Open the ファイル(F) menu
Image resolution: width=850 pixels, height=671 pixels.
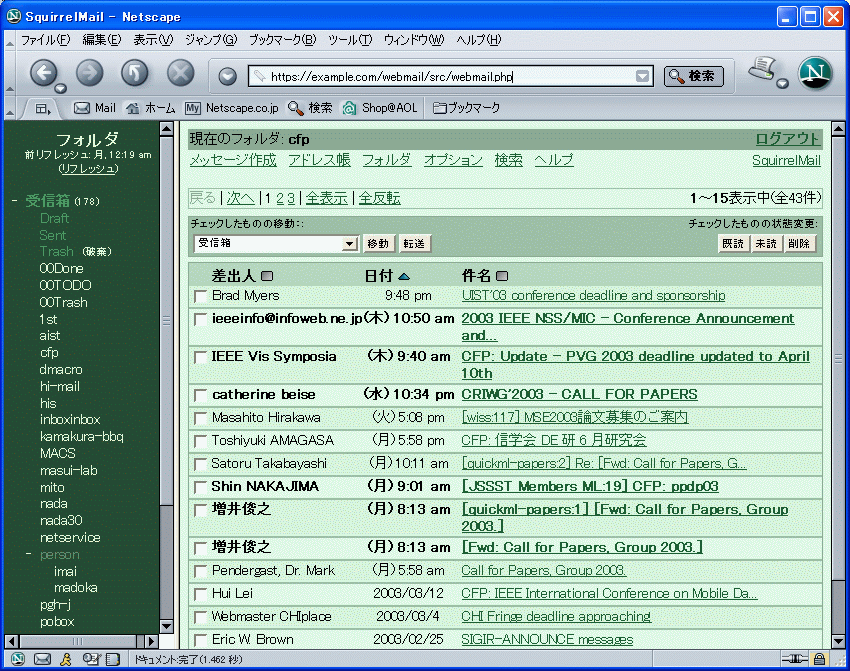tap(46, 40)
